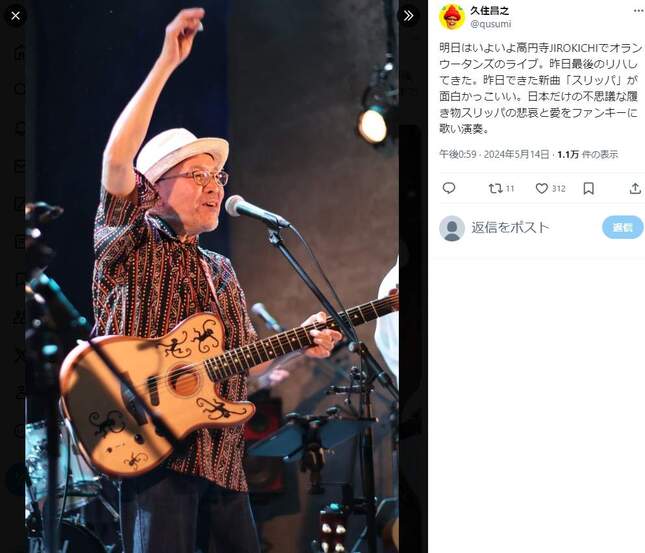645x553 pixels.
Task: Click the share upload icon
Action: point(635,188)
